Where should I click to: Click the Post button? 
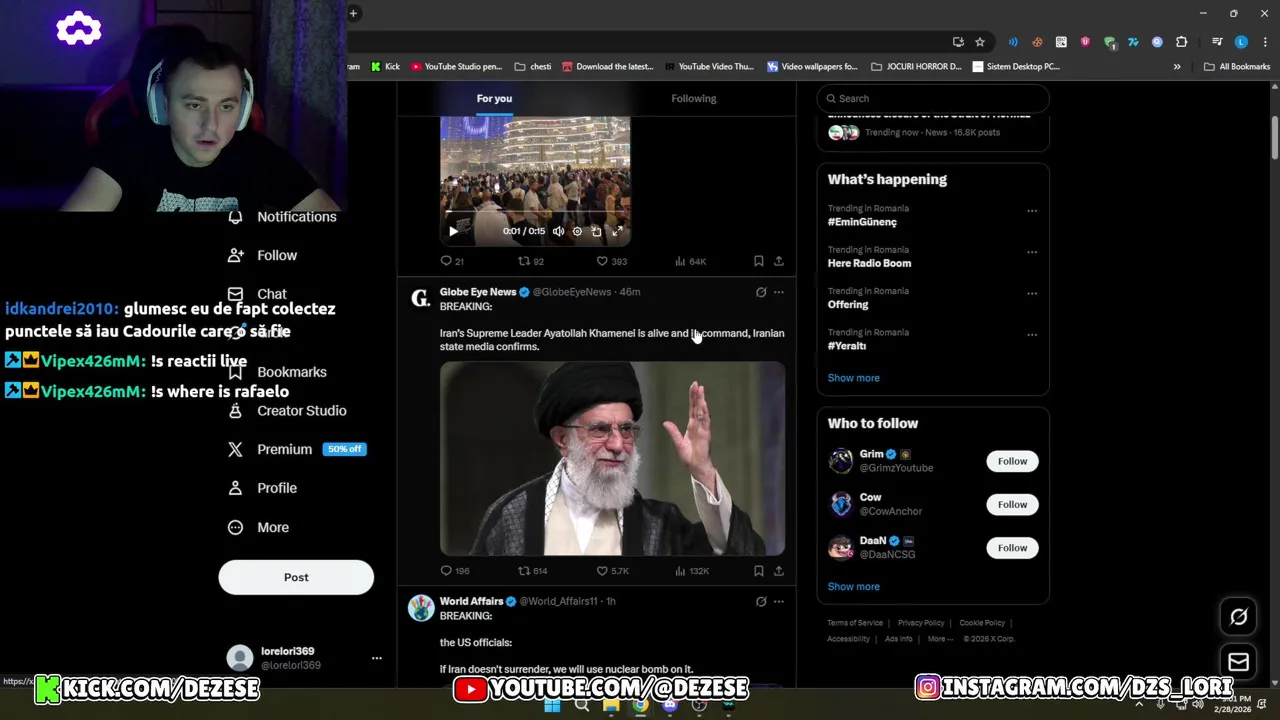(296, 577)
